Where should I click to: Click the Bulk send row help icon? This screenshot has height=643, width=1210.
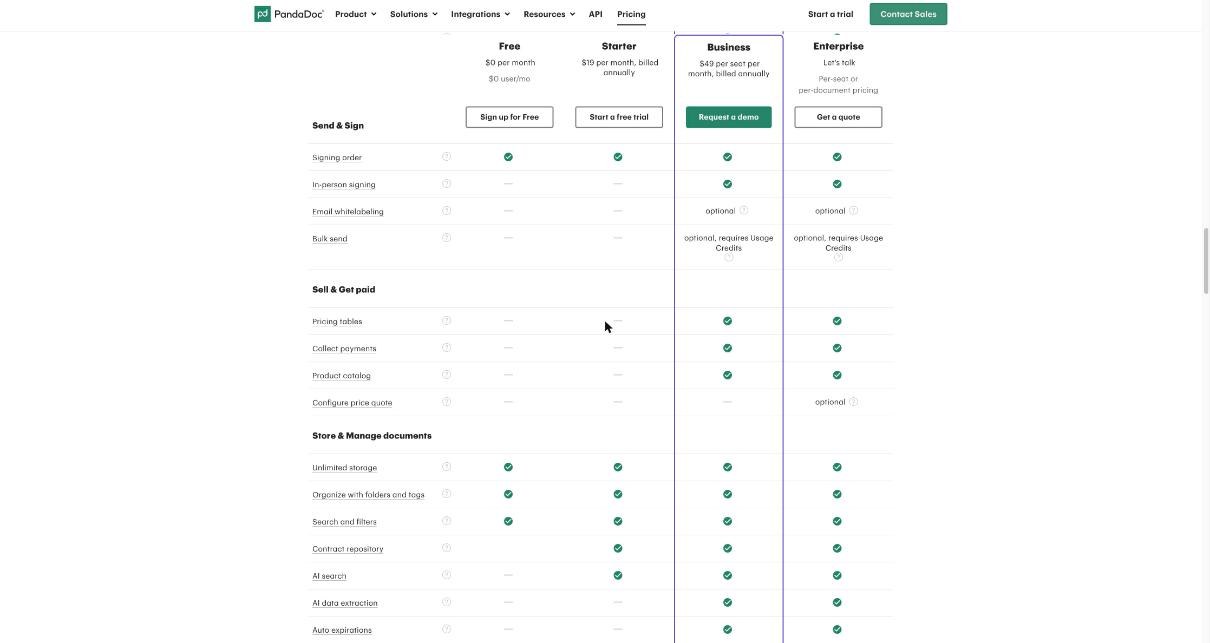point(446,237)
